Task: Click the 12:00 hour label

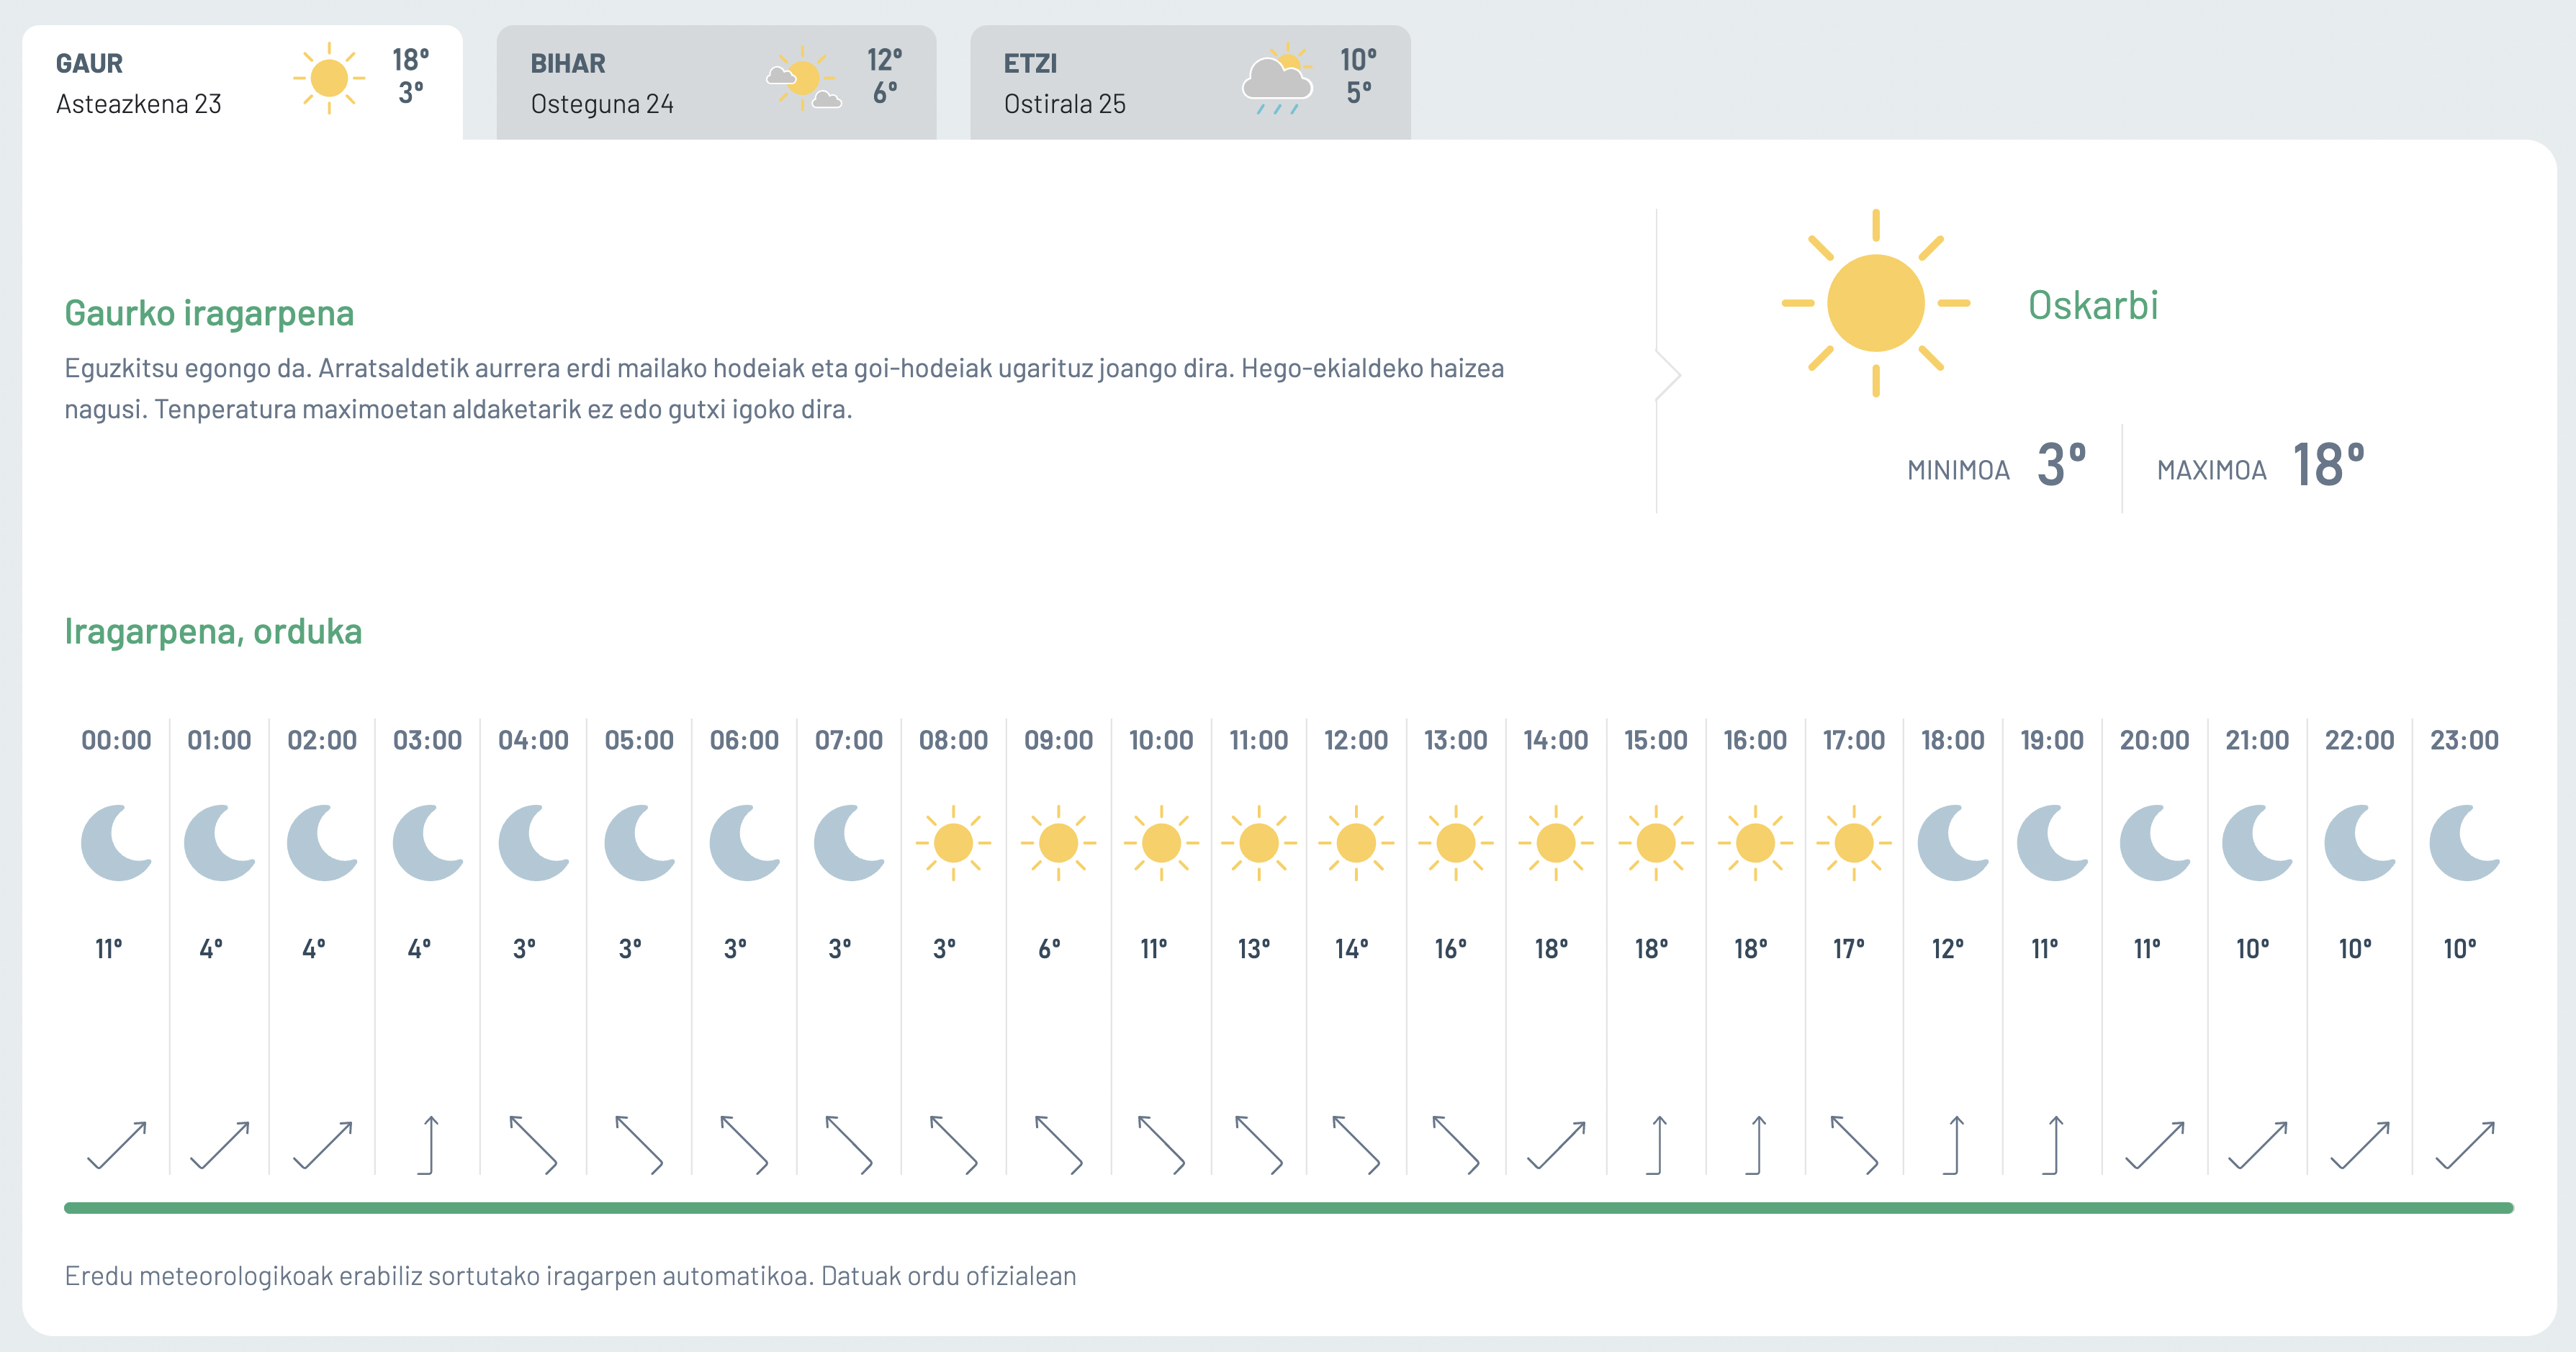Action: point(1355,741)
